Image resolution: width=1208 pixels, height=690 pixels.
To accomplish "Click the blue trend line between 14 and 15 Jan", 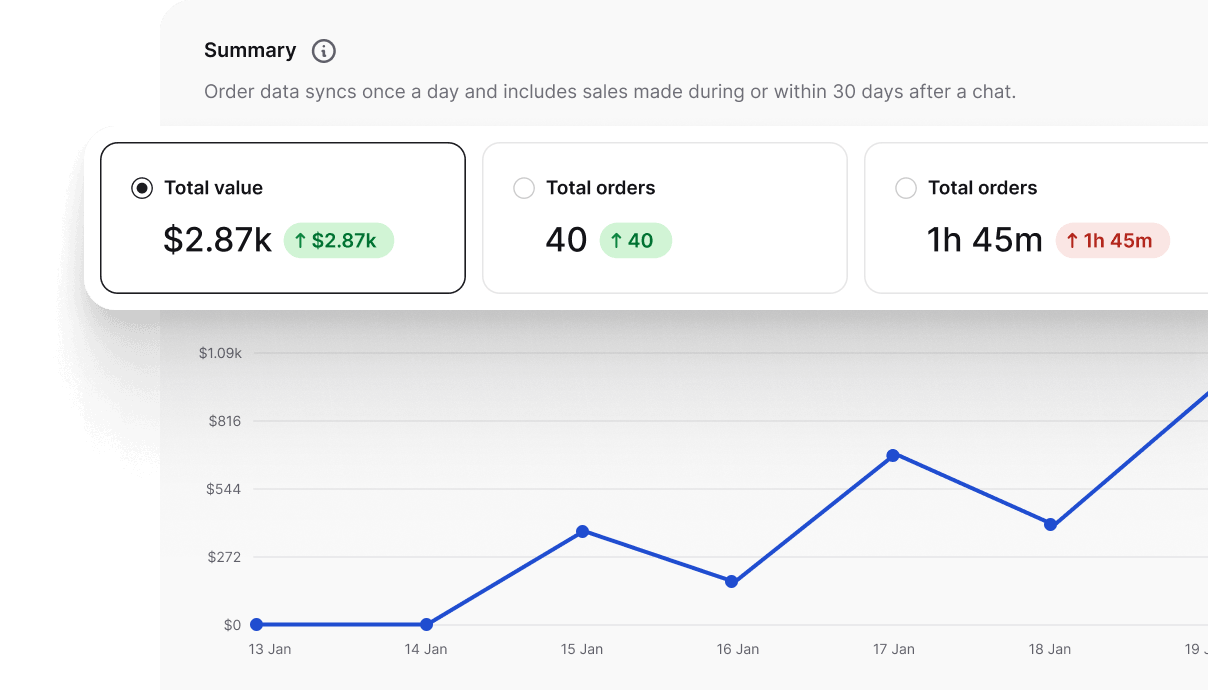I will (x=505, y=578).
